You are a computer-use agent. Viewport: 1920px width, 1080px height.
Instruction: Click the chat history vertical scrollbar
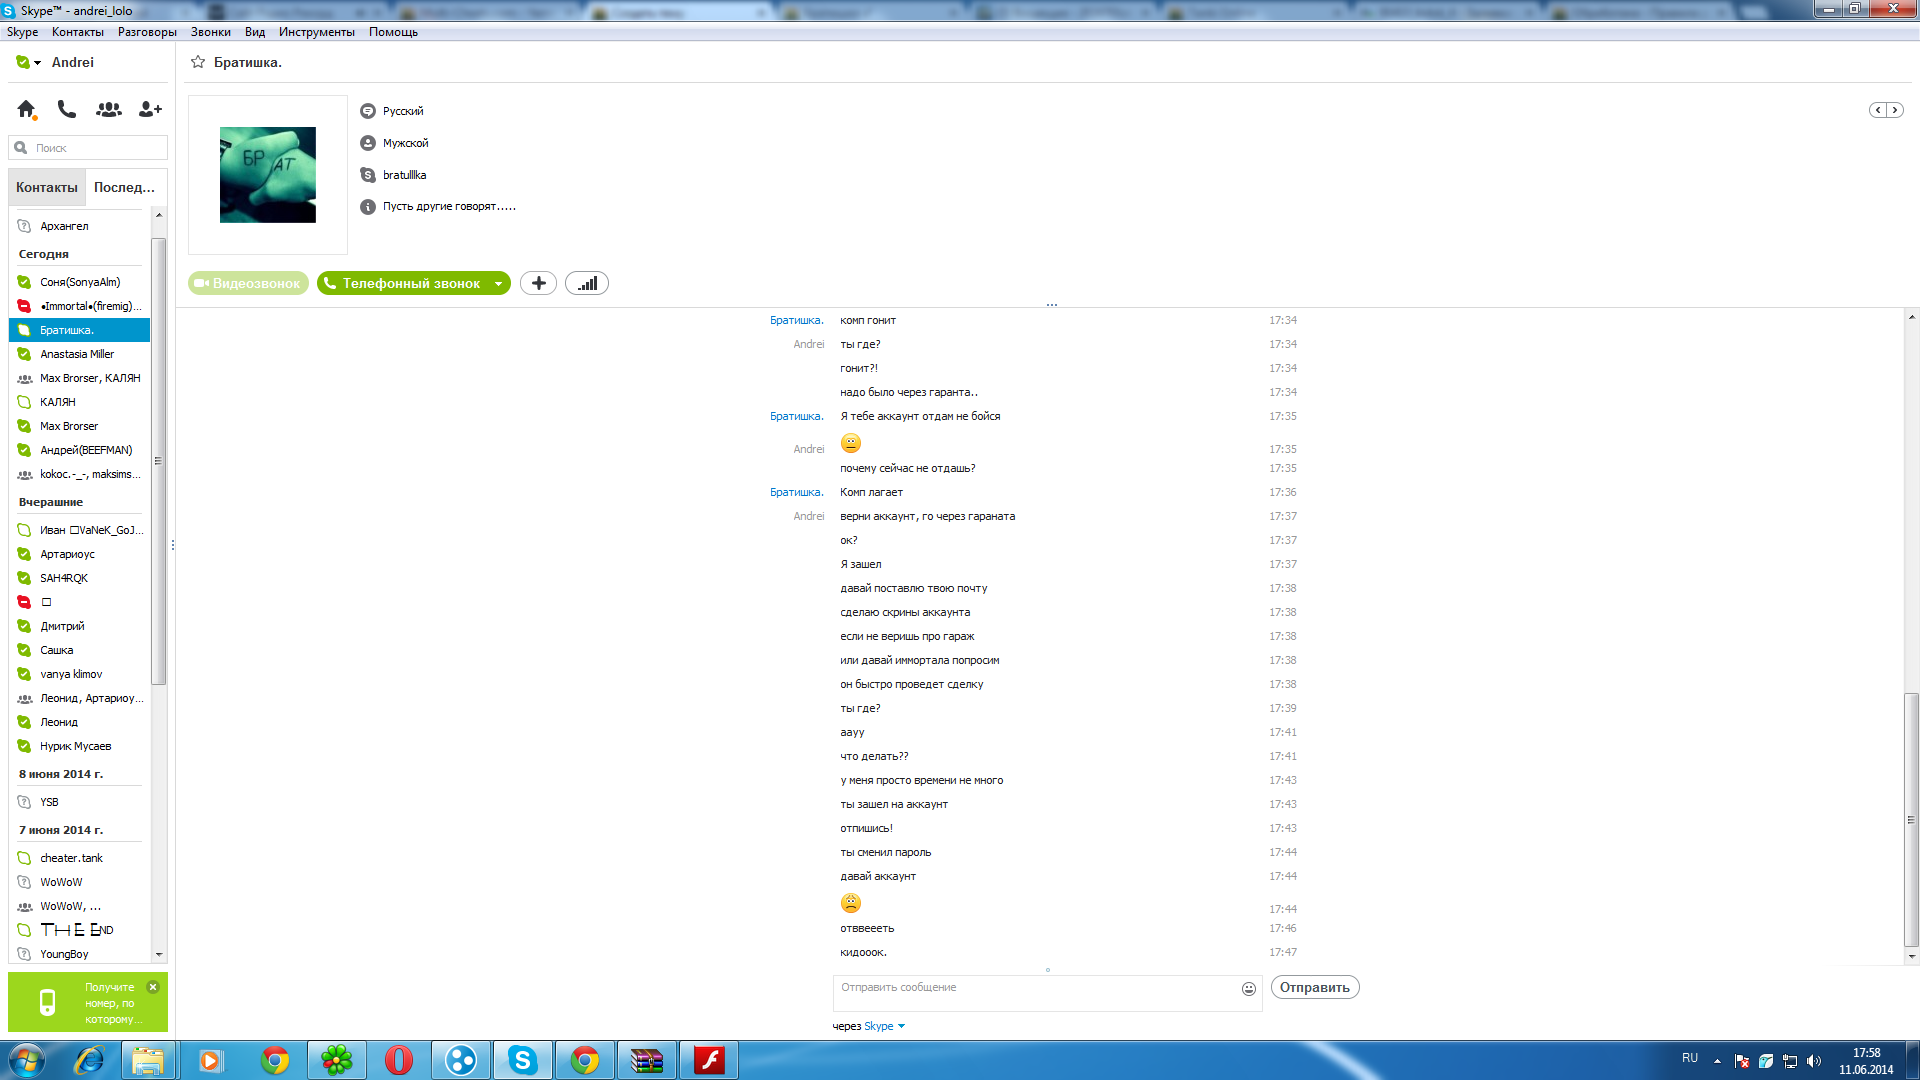pos(1911,818)
